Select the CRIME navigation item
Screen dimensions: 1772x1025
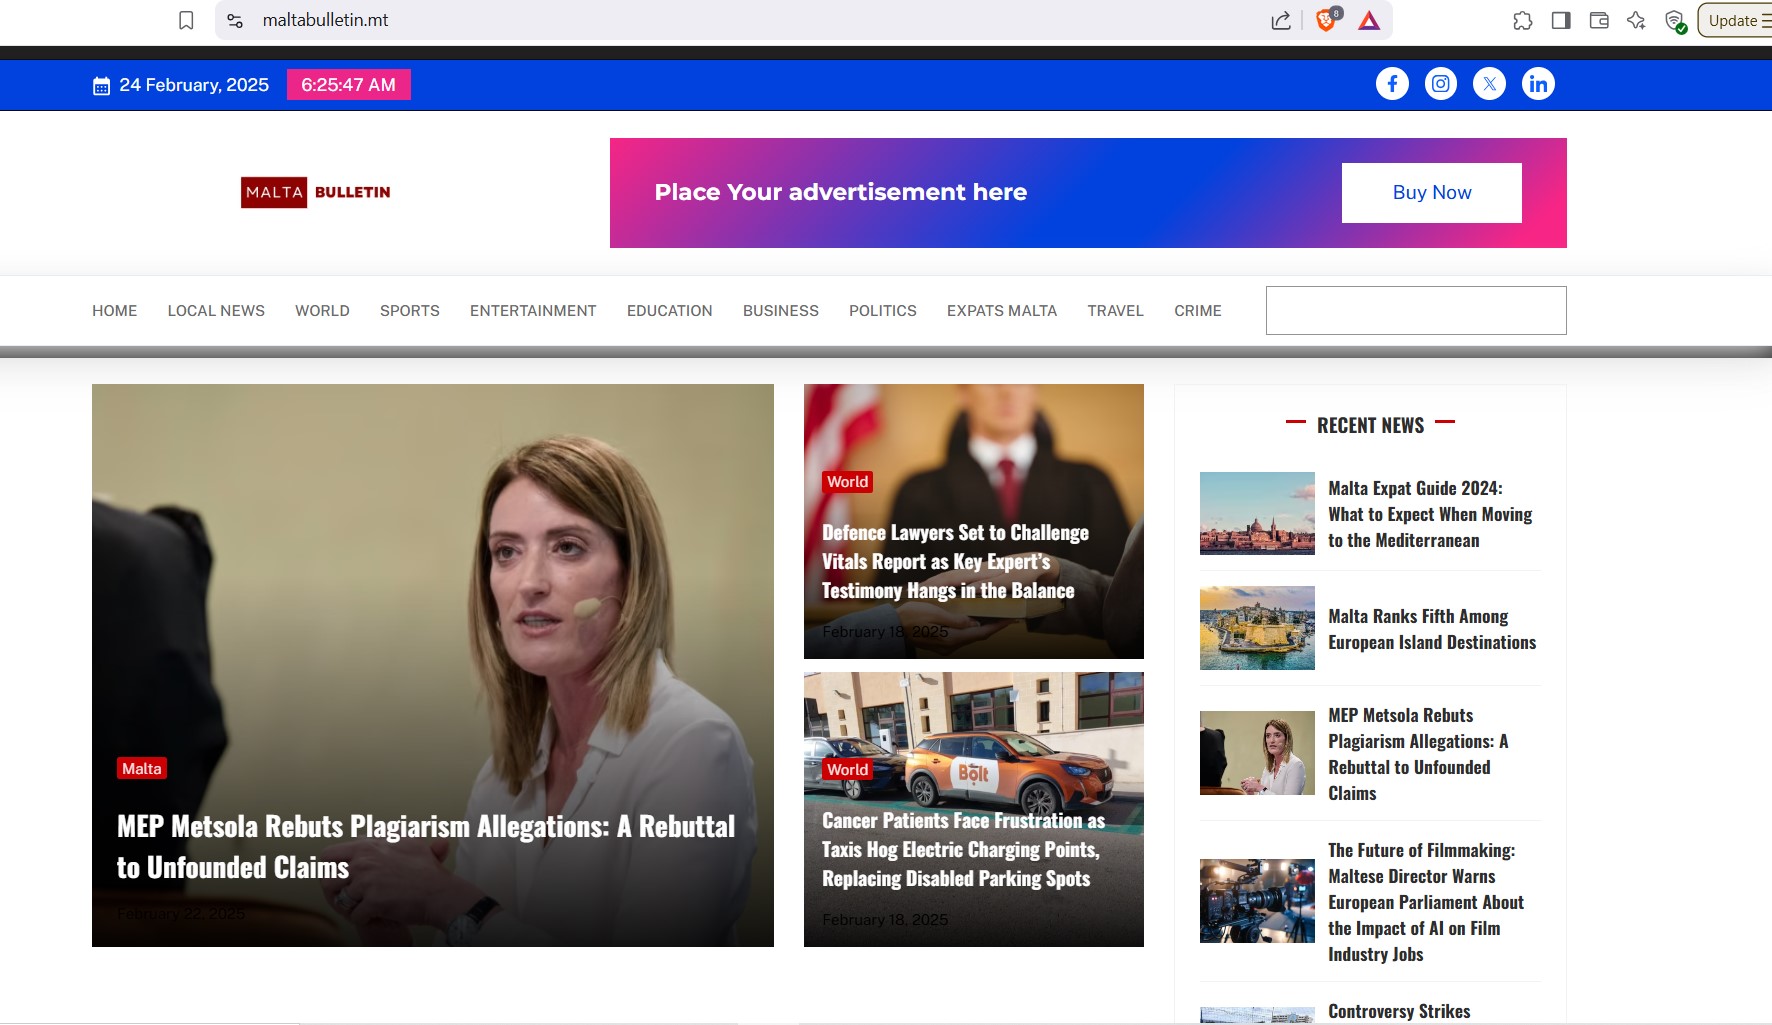1197,311
